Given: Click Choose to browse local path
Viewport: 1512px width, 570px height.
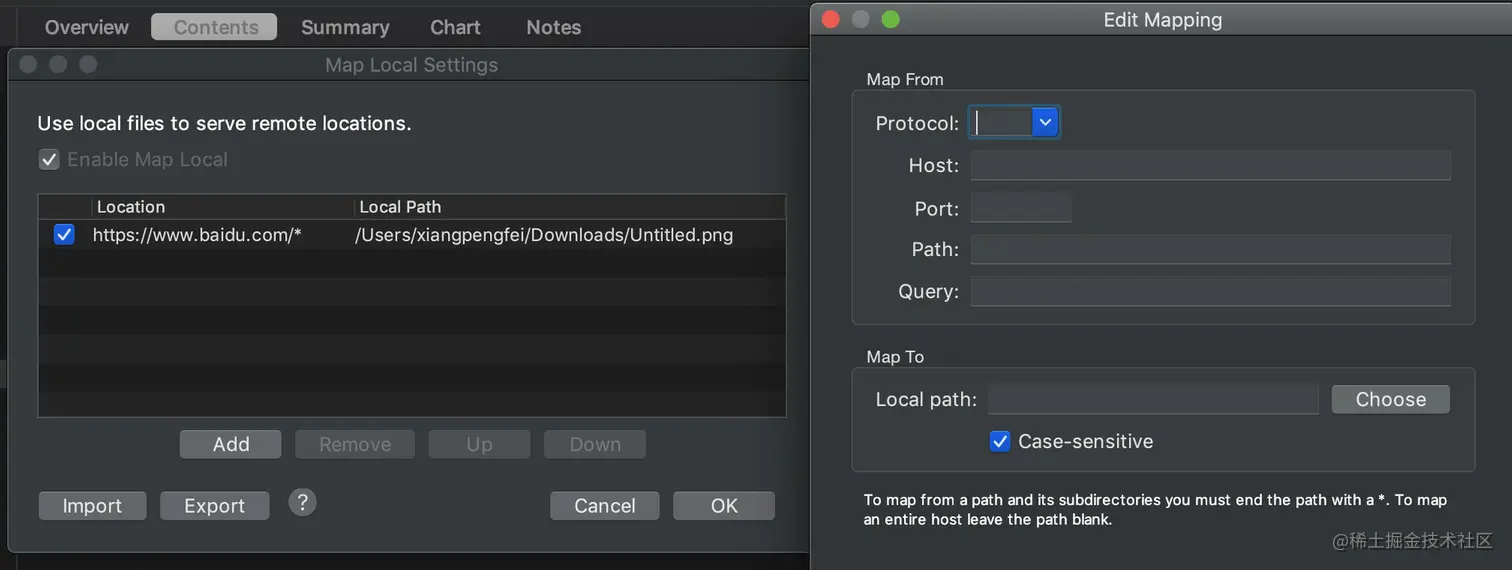Looking at the screenshot, I should (1390, 399).
